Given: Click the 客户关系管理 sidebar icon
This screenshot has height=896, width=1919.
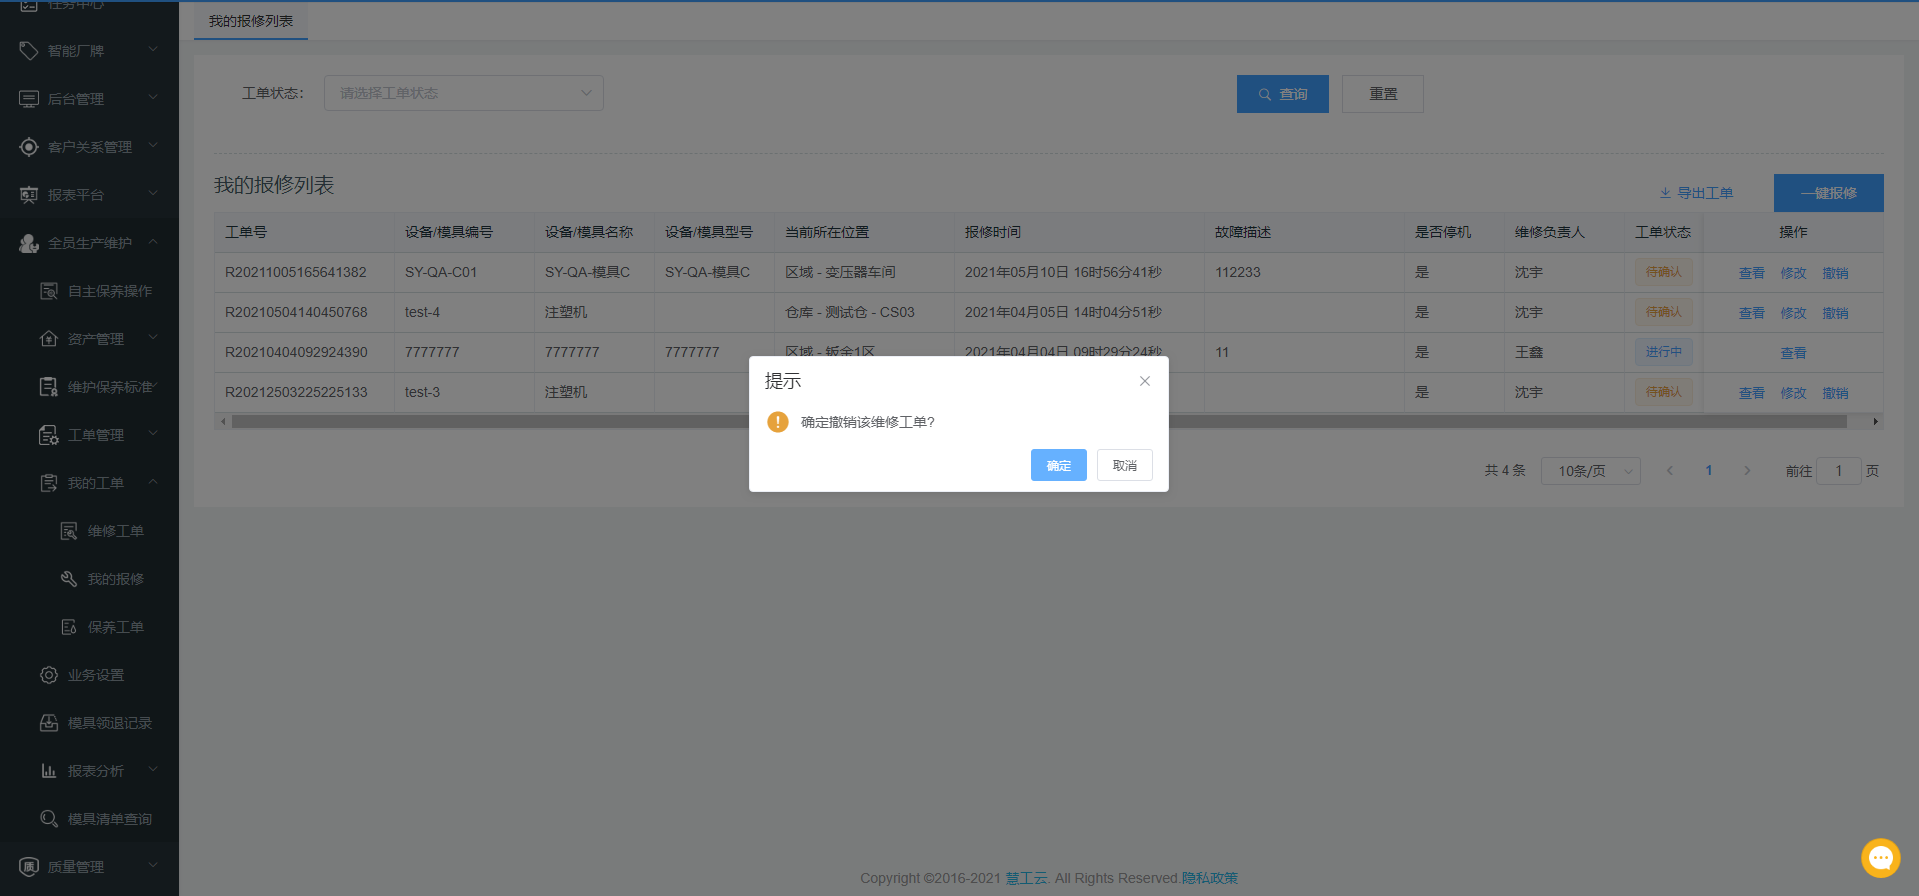Looking at the screenshot, I should click(29, 147).
